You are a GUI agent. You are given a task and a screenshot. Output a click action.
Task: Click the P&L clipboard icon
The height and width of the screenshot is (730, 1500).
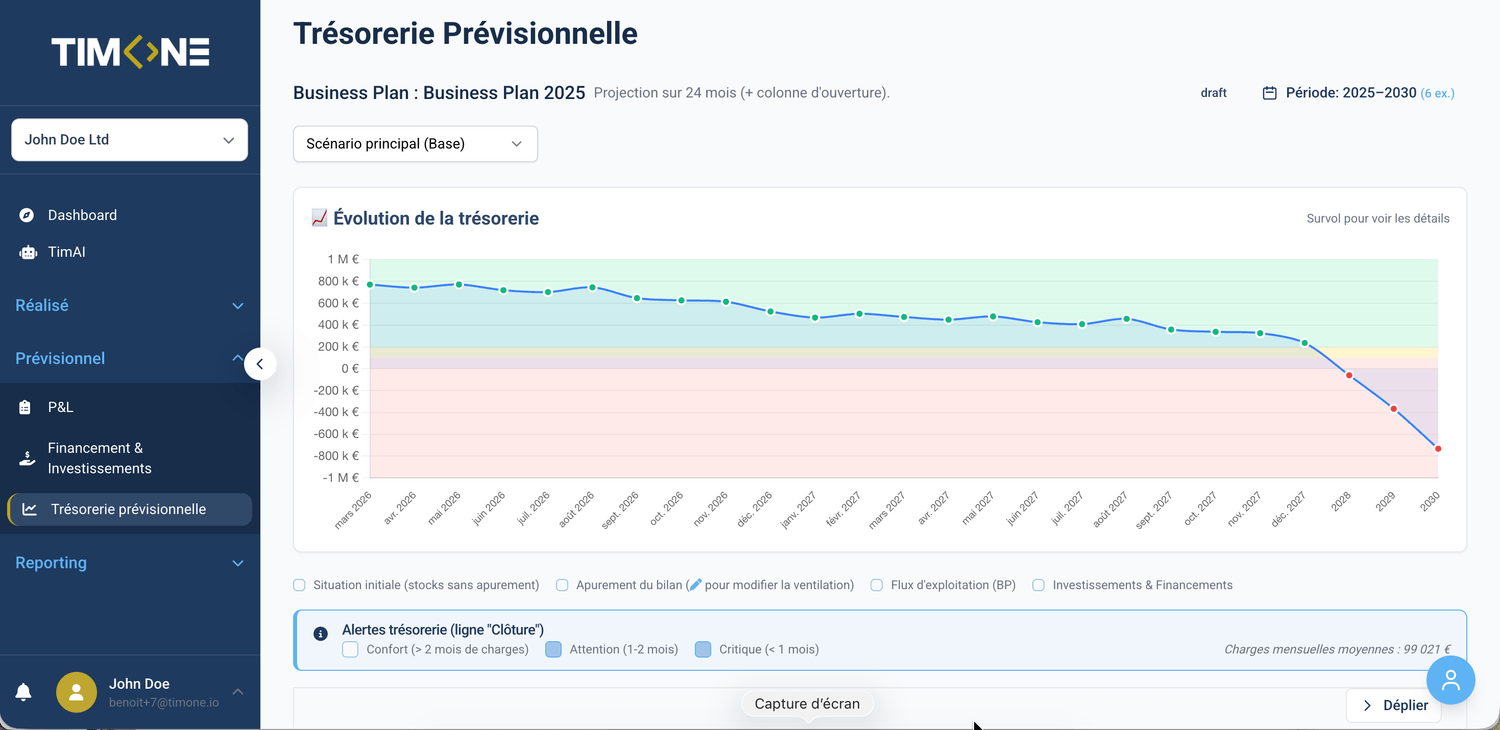tap(27, 407)
